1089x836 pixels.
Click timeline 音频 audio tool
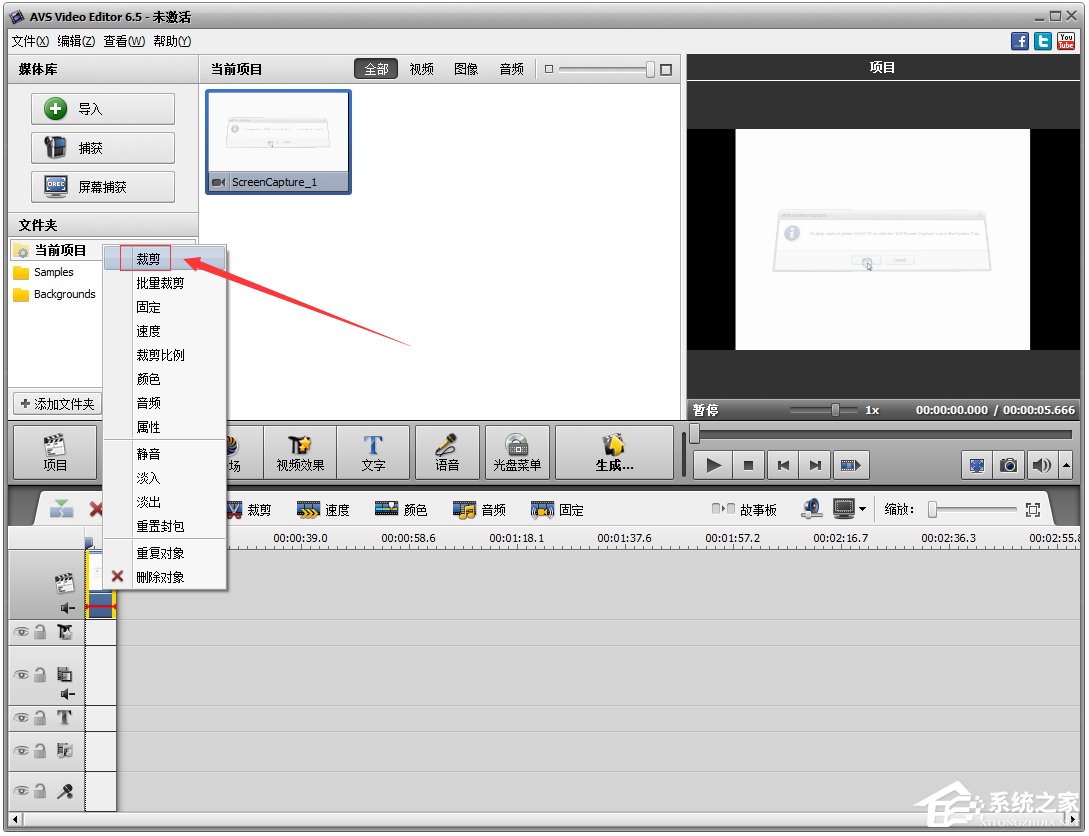click(x=479, y=510)
